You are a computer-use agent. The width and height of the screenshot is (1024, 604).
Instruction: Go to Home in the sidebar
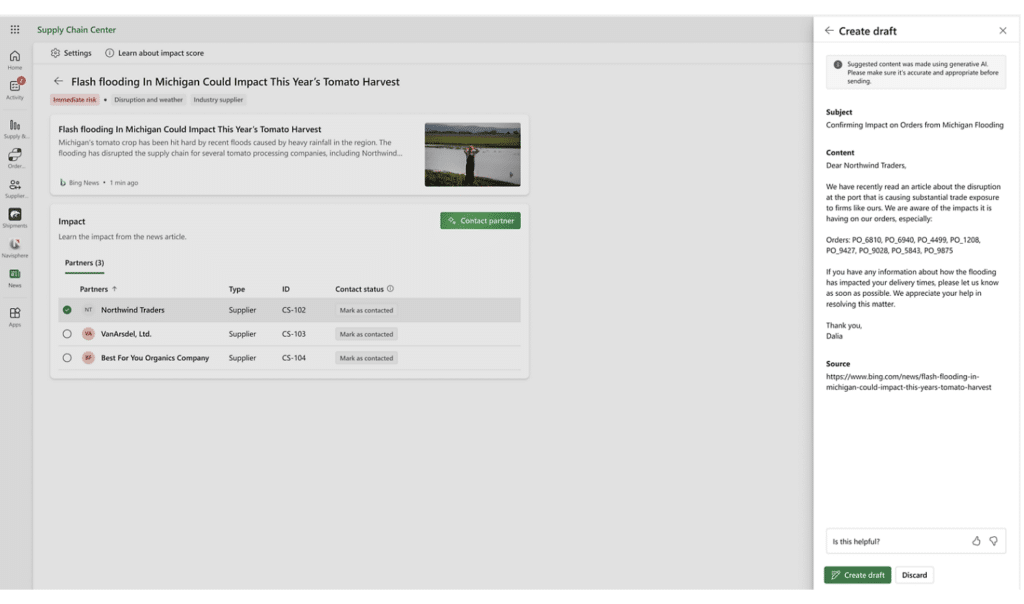click(x=15, y=58)
